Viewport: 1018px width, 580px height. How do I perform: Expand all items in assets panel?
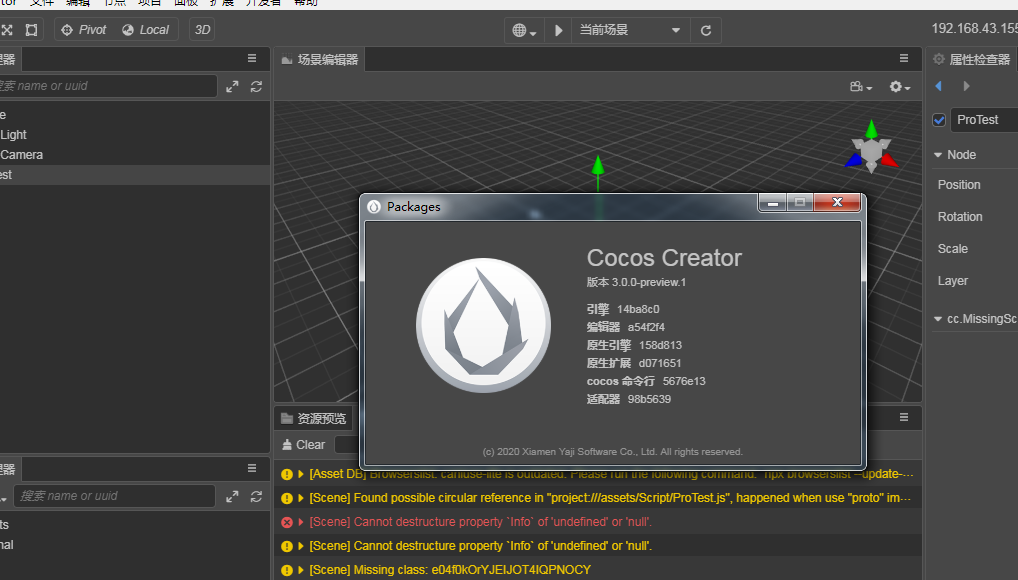tap(232, 496)
